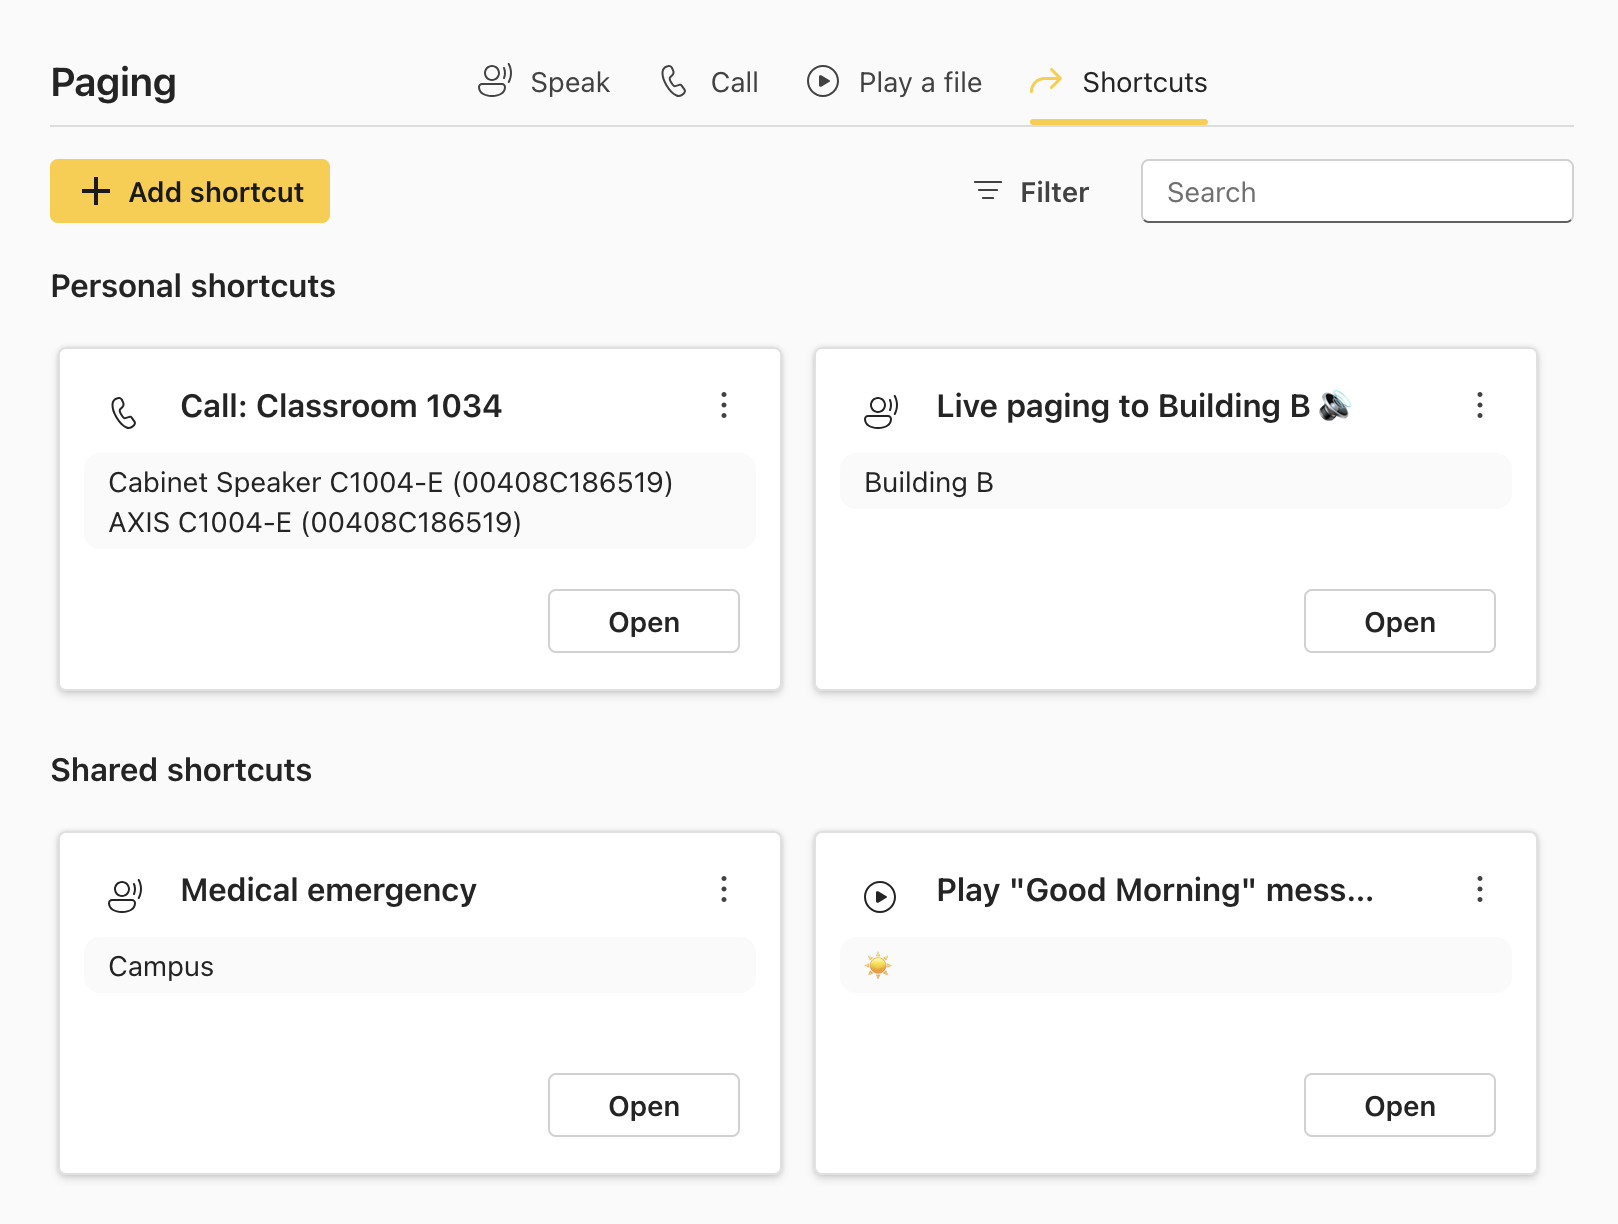Open options menu for Medical emergency shortcut
Image resolution: width=1618 pixels, height=1224 pixels.
tap(724, 889)
